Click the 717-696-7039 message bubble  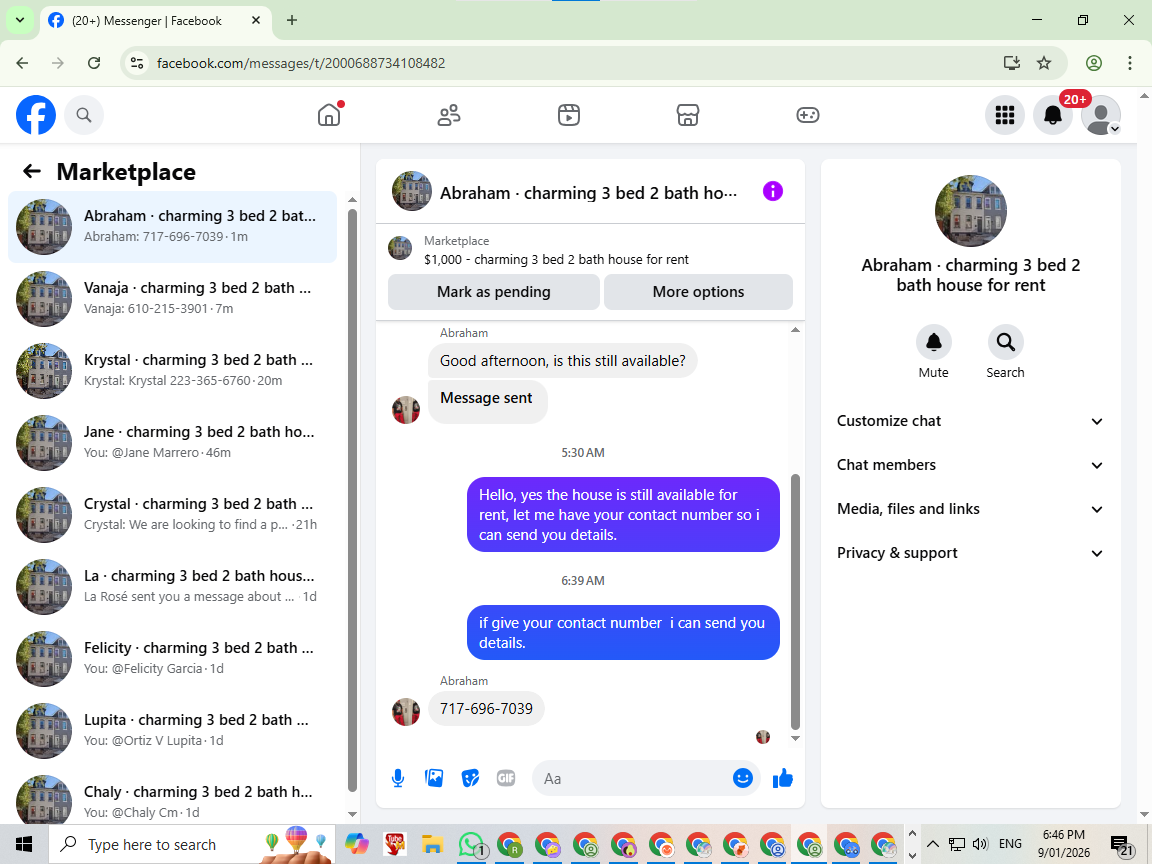coord(486,708)
